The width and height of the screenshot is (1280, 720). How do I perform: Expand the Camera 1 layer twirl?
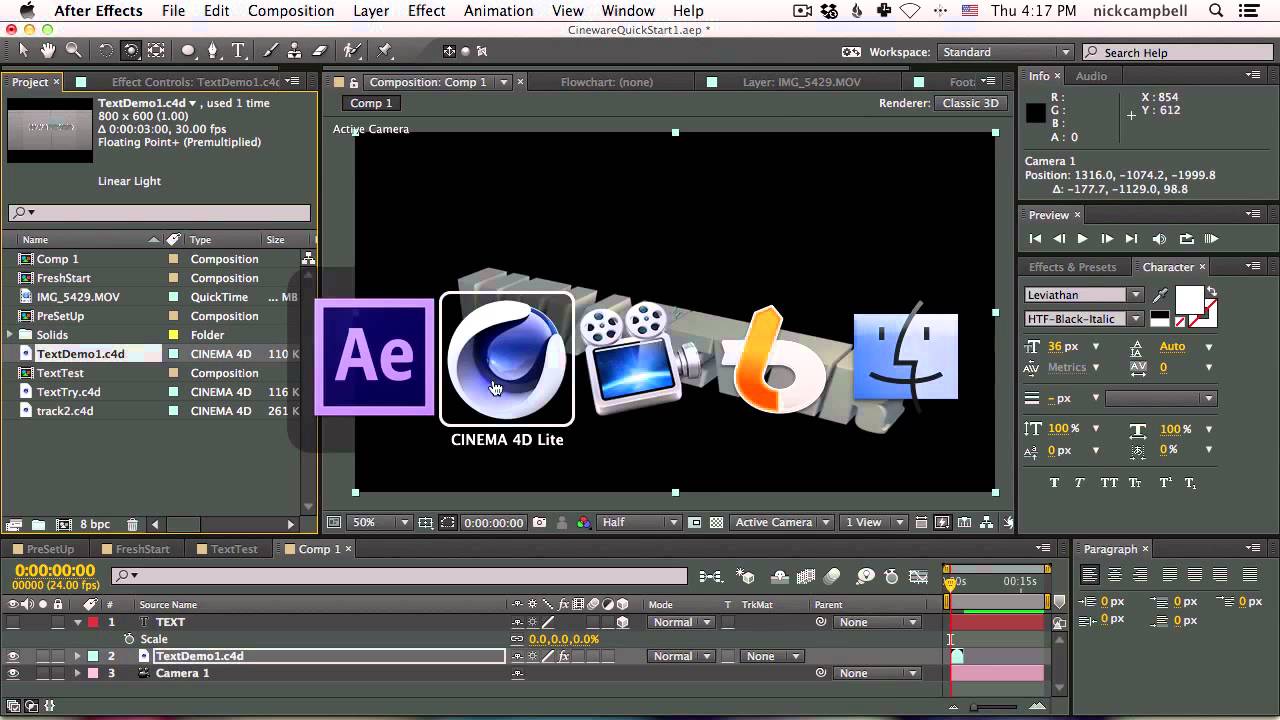[x=77, y=673]
